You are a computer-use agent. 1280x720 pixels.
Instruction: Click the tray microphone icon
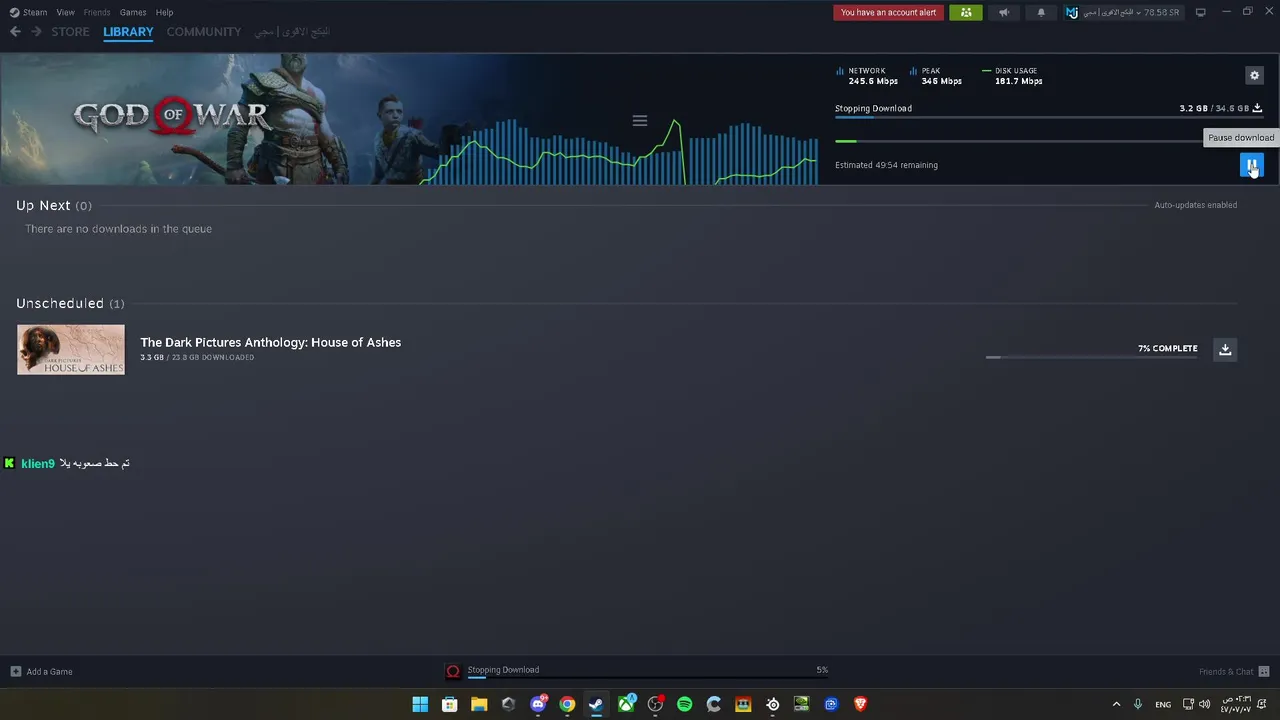click(x=1138, y=704)
